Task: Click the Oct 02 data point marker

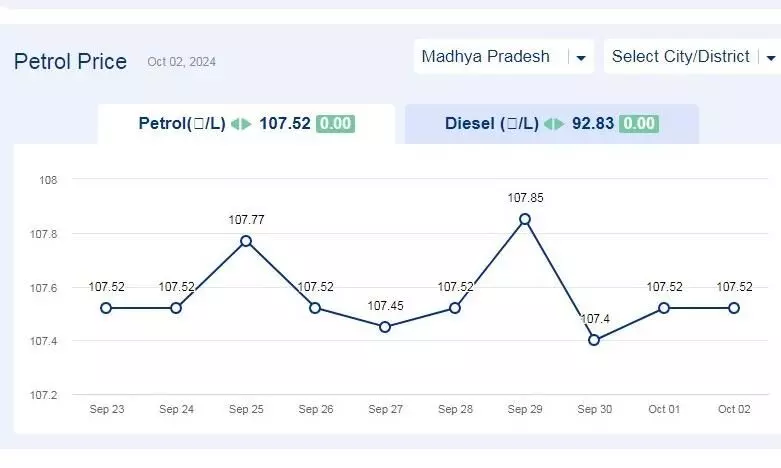Action: (x=734, y=308)
